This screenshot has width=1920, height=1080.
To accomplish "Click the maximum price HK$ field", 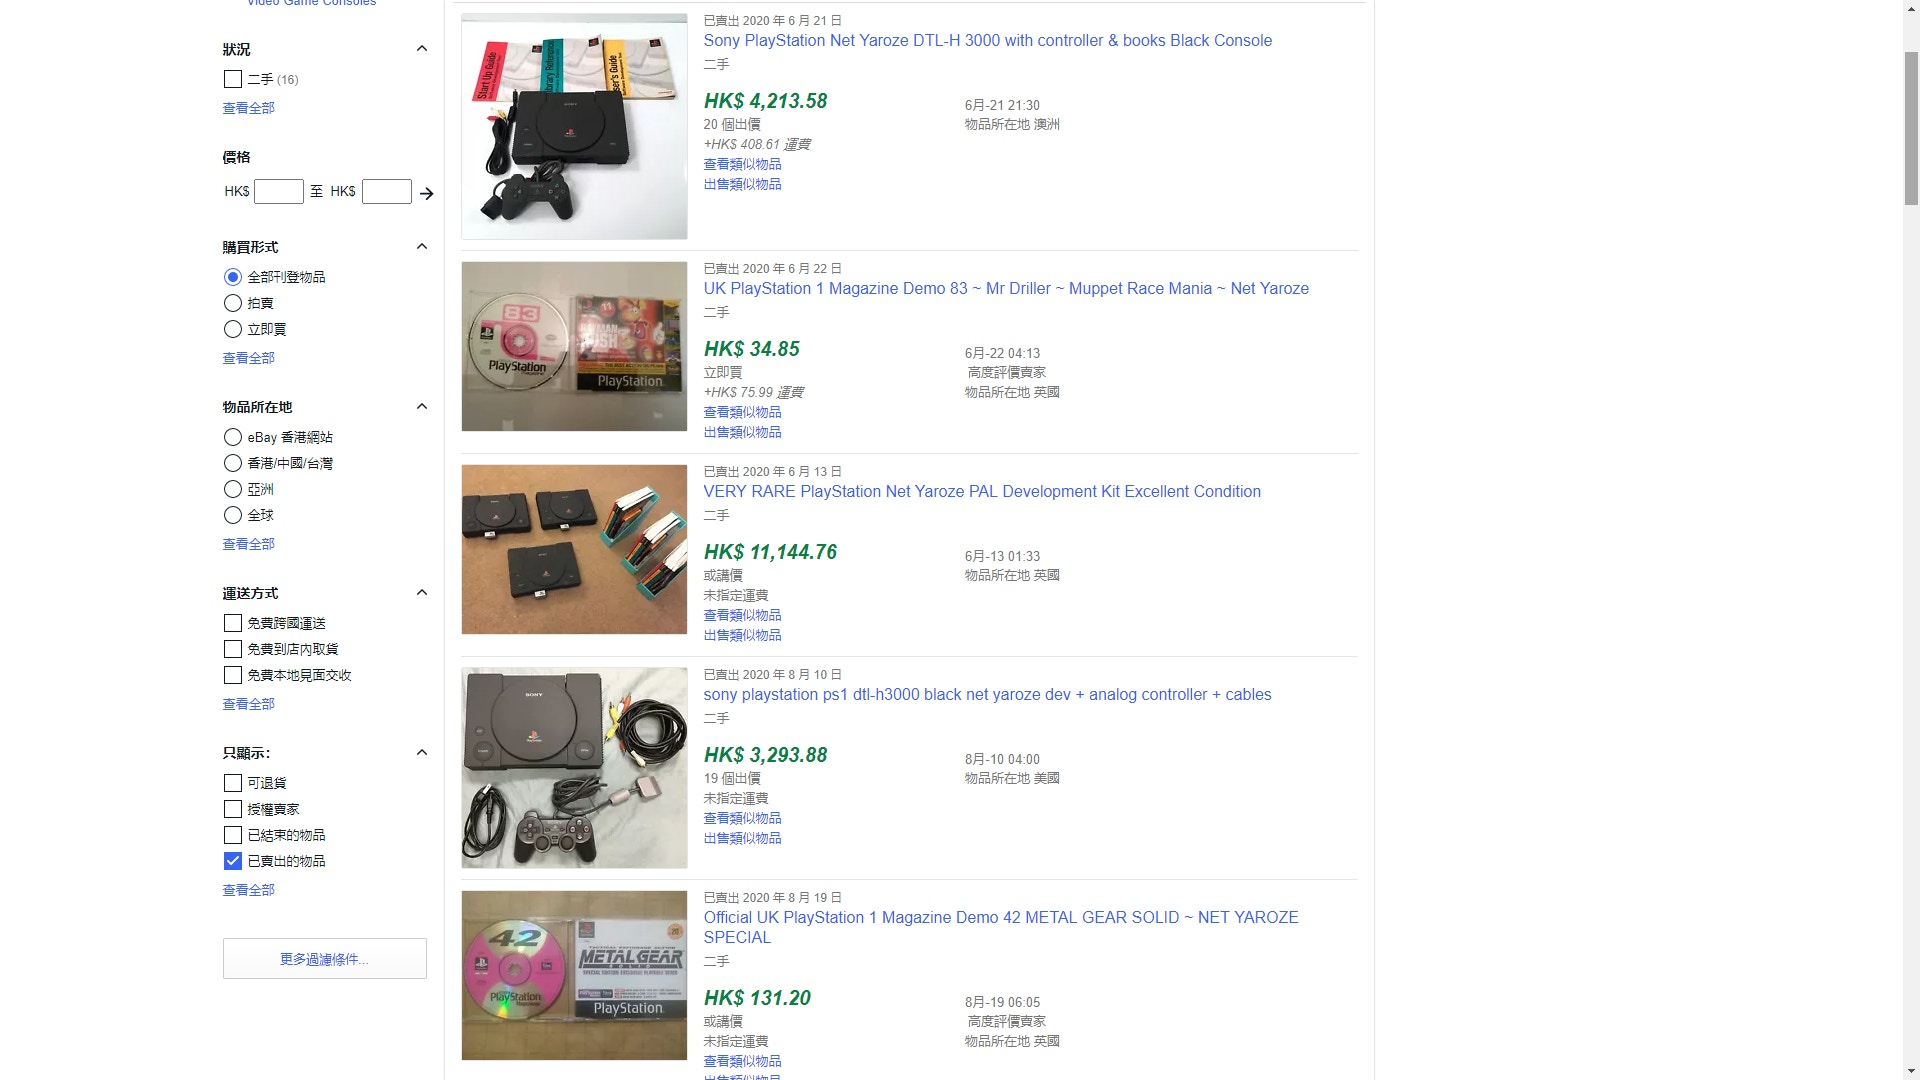I will coord(387,192).
